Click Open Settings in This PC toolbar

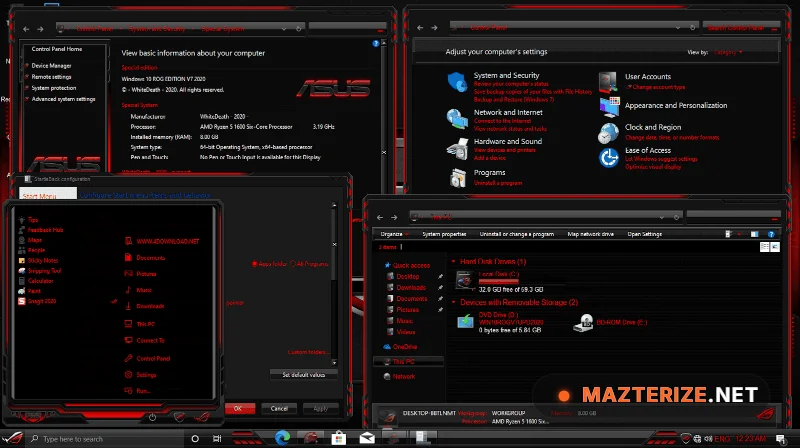(644, 234)
